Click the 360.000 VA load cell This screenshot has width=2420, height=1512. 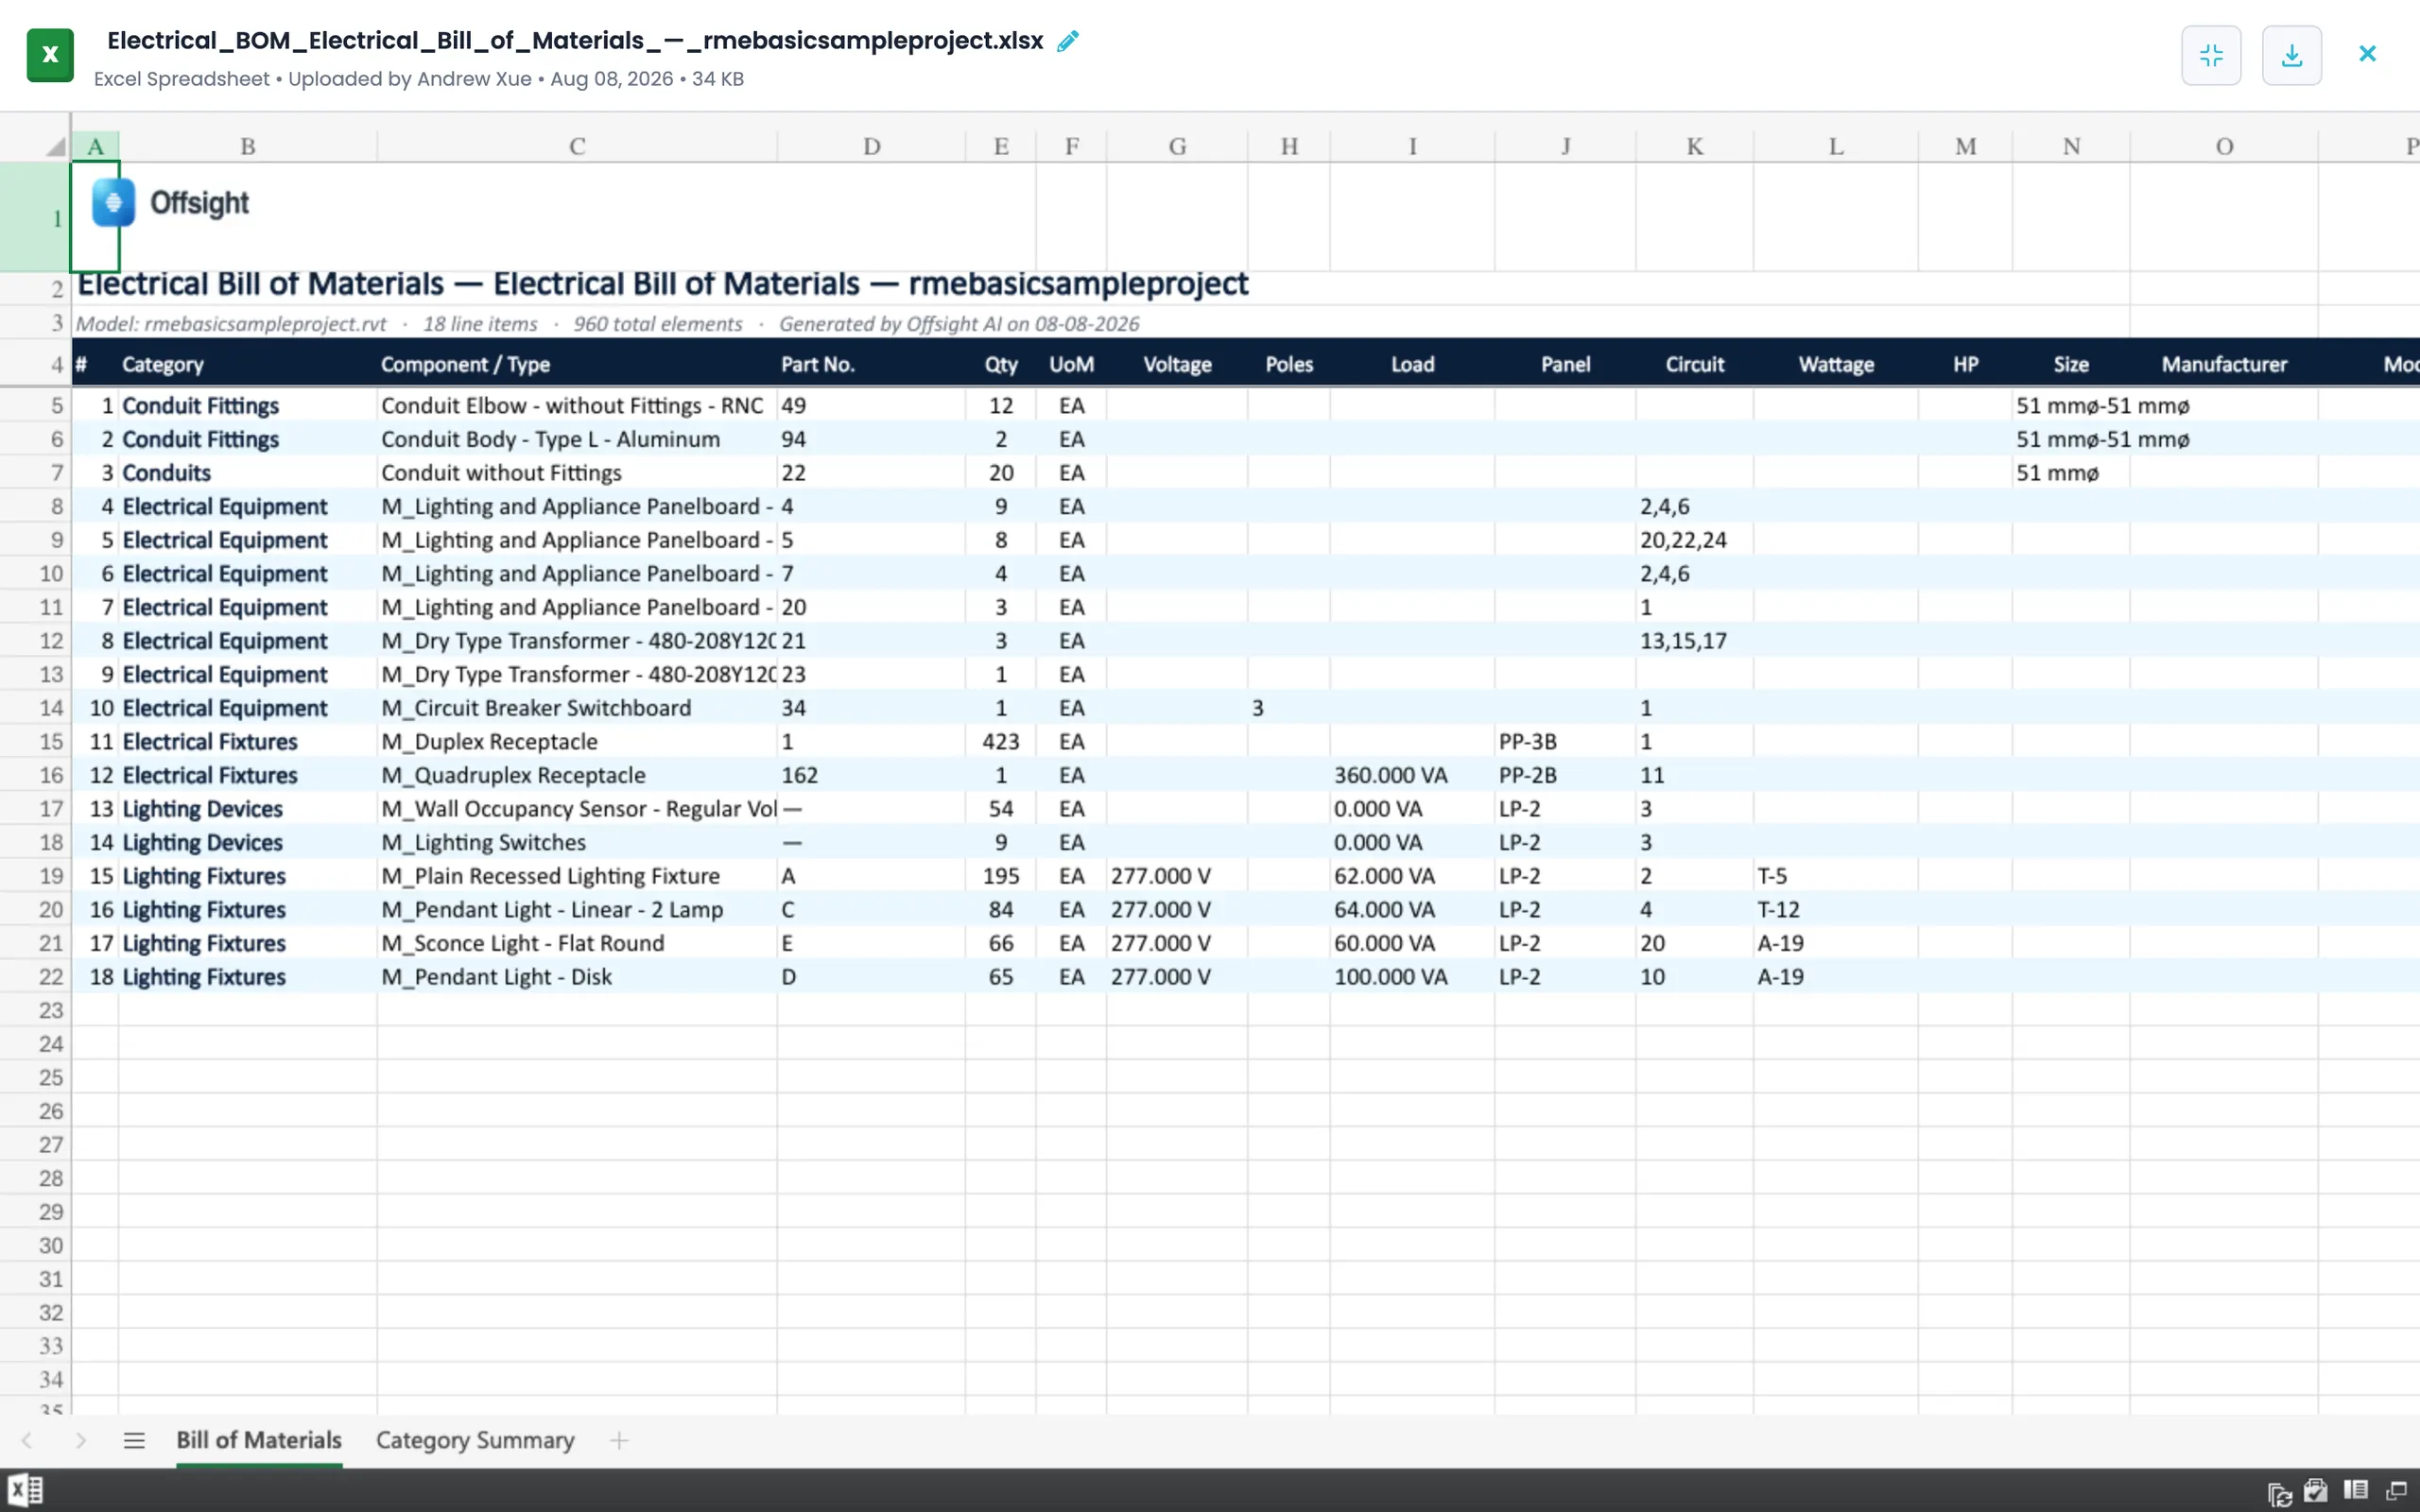[x=1412, y=775]
